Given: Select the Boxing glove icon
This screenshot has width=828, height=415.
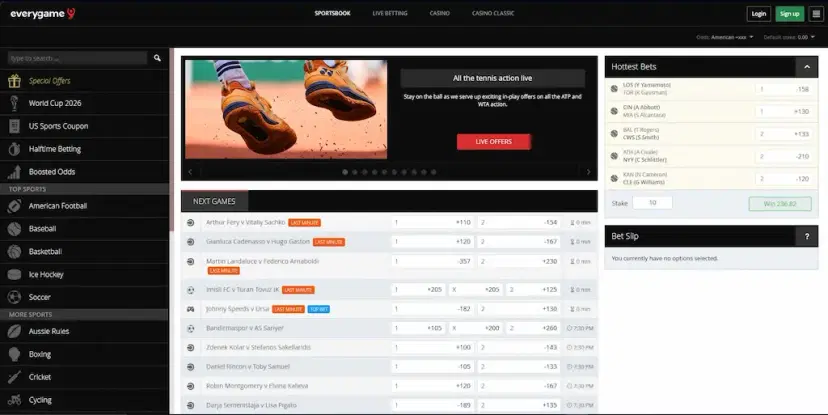Looking at the screenshot, I should coord(14,354).
